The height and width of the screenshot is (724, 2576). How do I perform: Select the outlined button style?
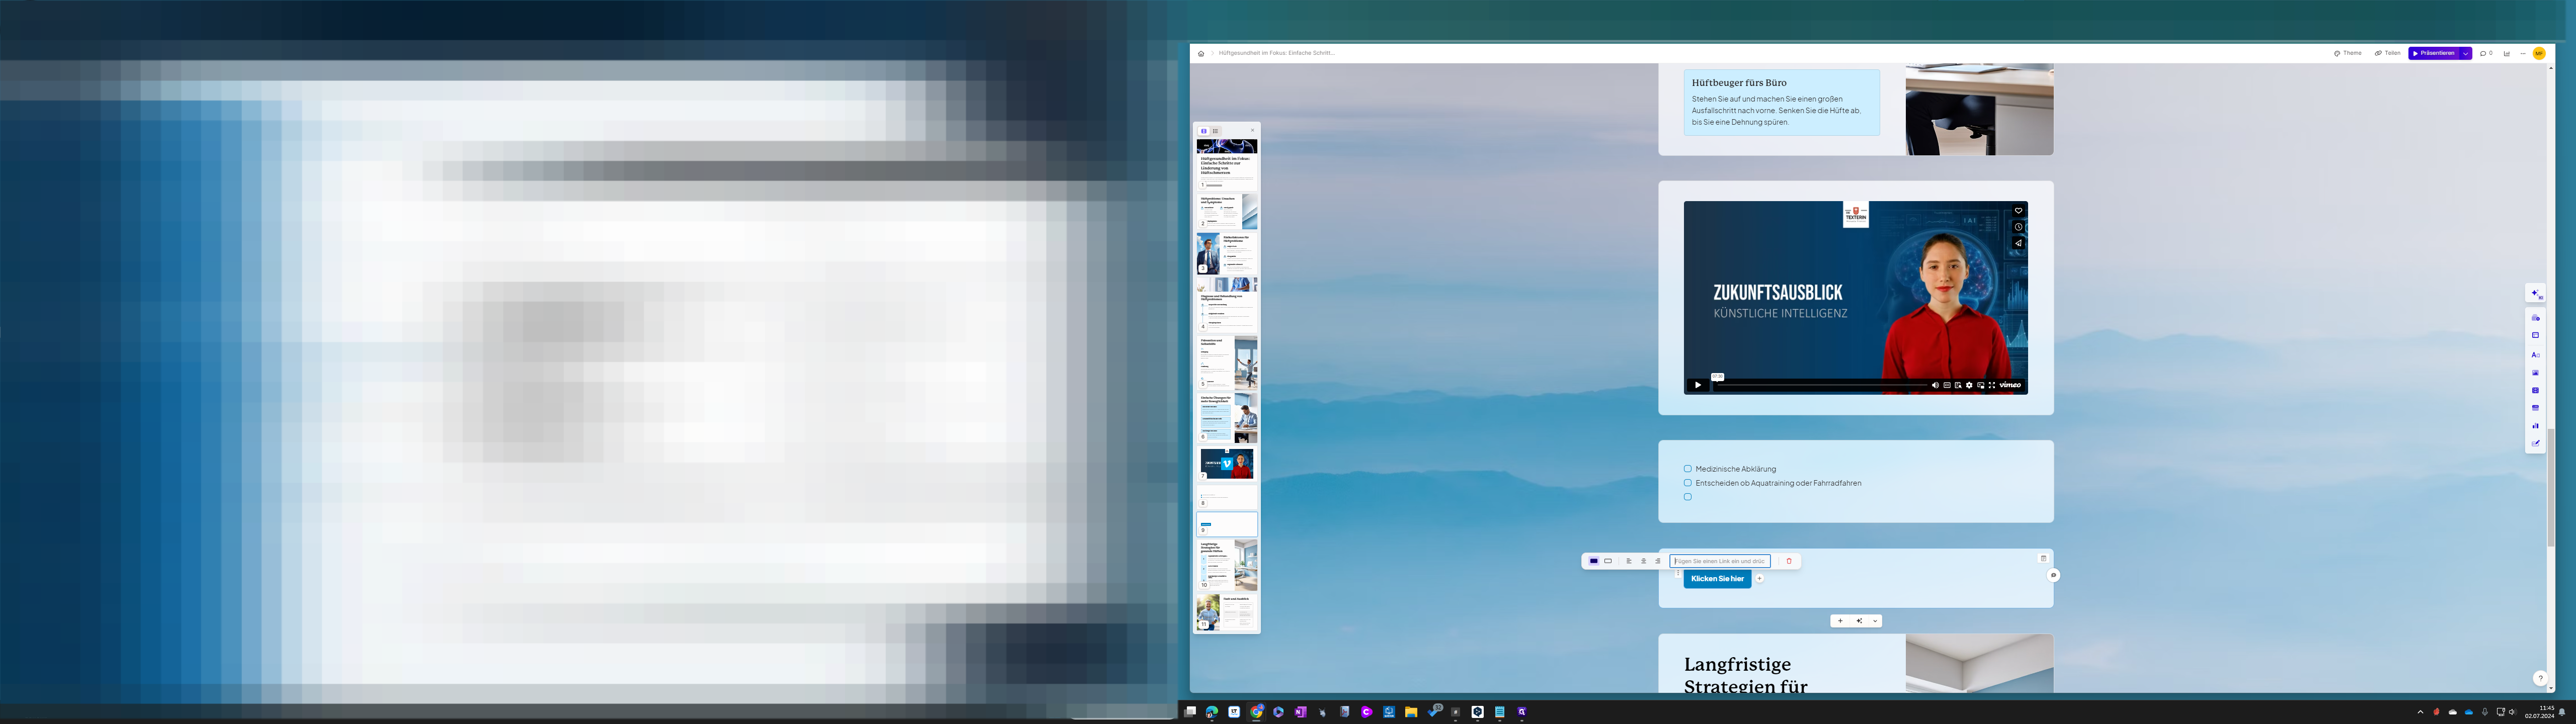point(1608,561)
